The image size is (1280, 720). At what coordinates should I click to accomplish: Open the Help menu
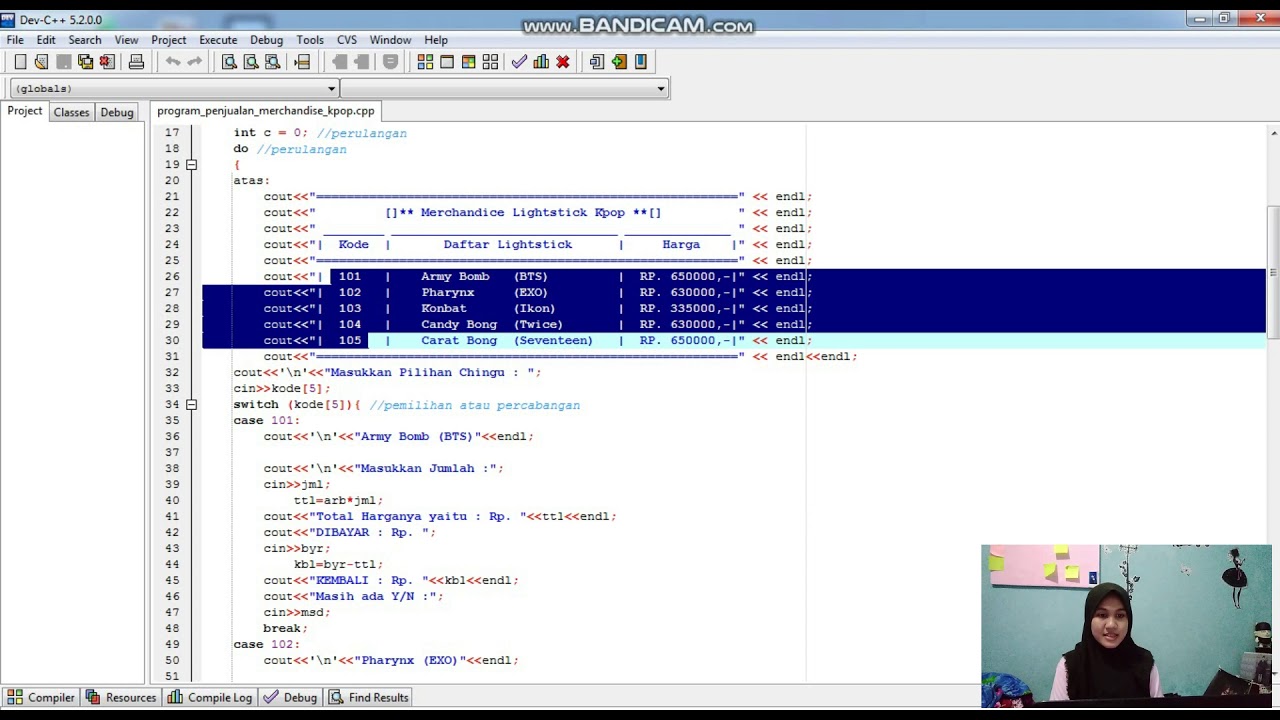[x=436, y=40]
